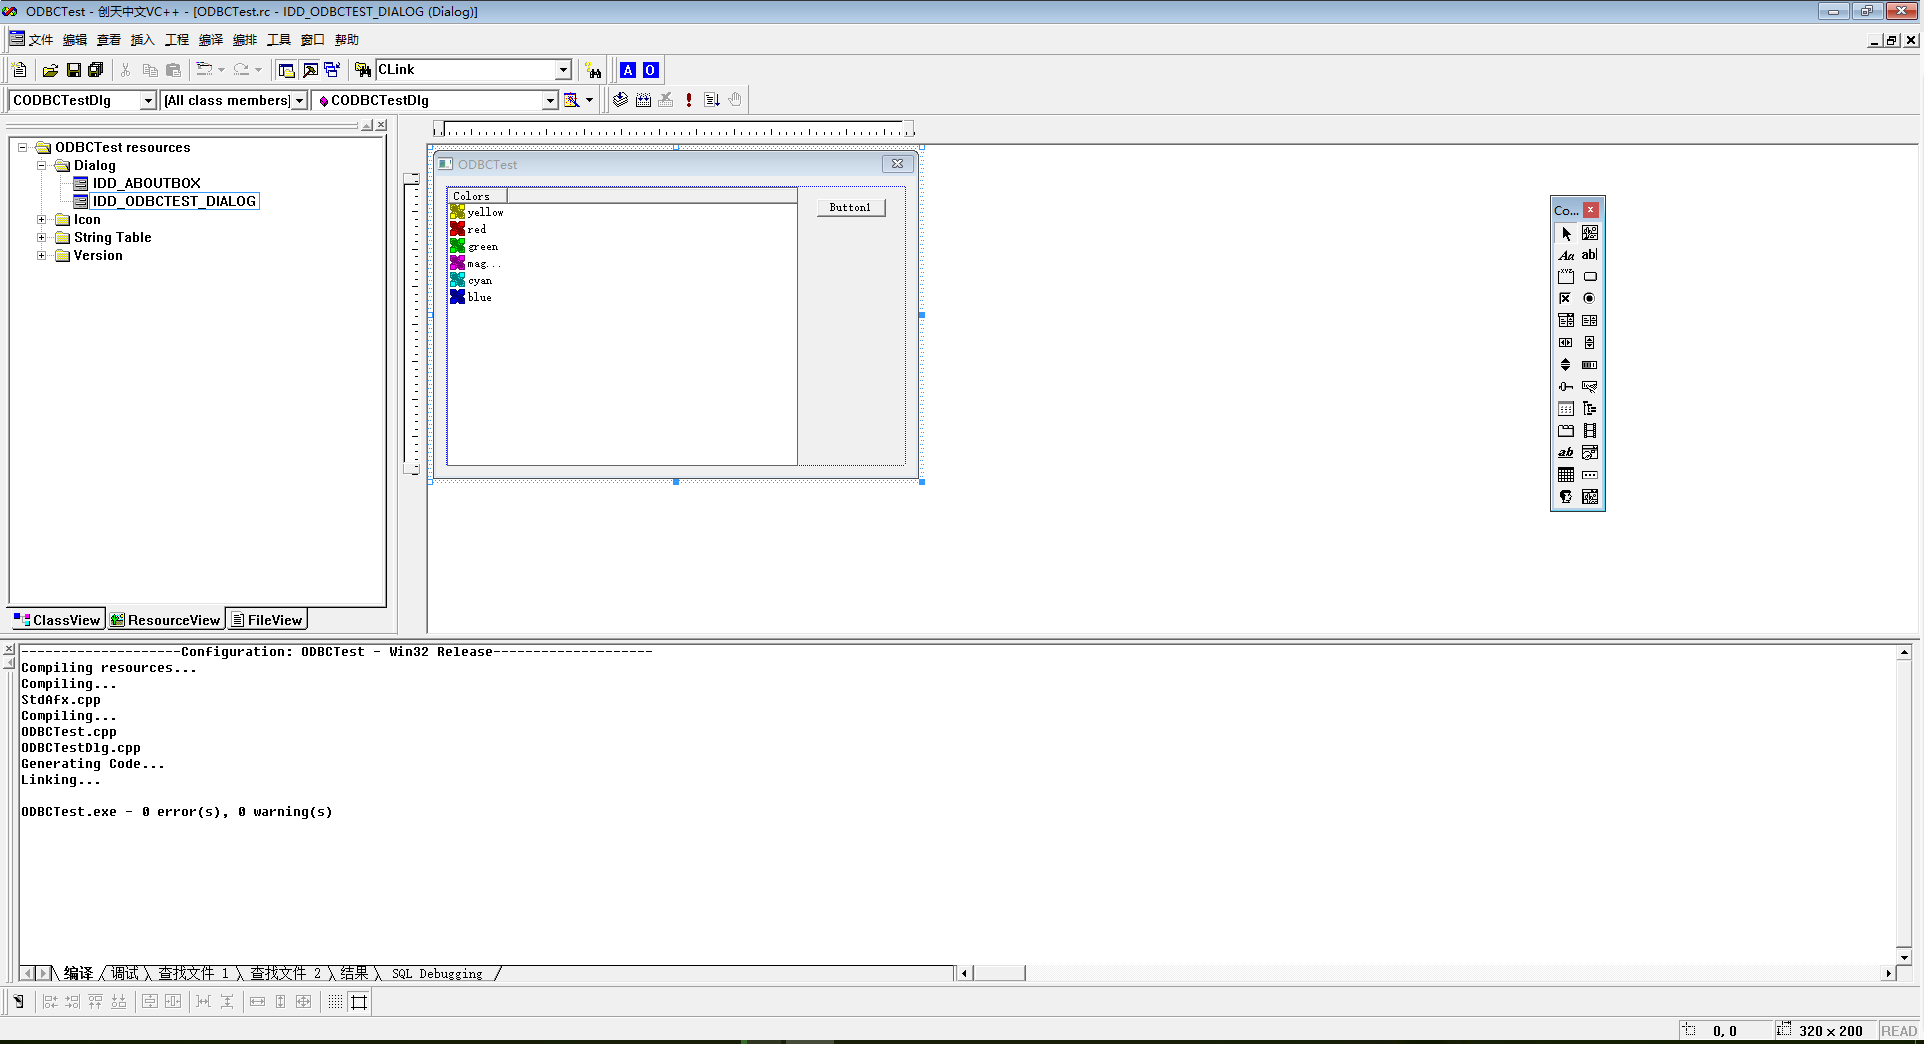
Task: Select the Check Box control in Controls palette
Action: click(x=1565, y=298)
